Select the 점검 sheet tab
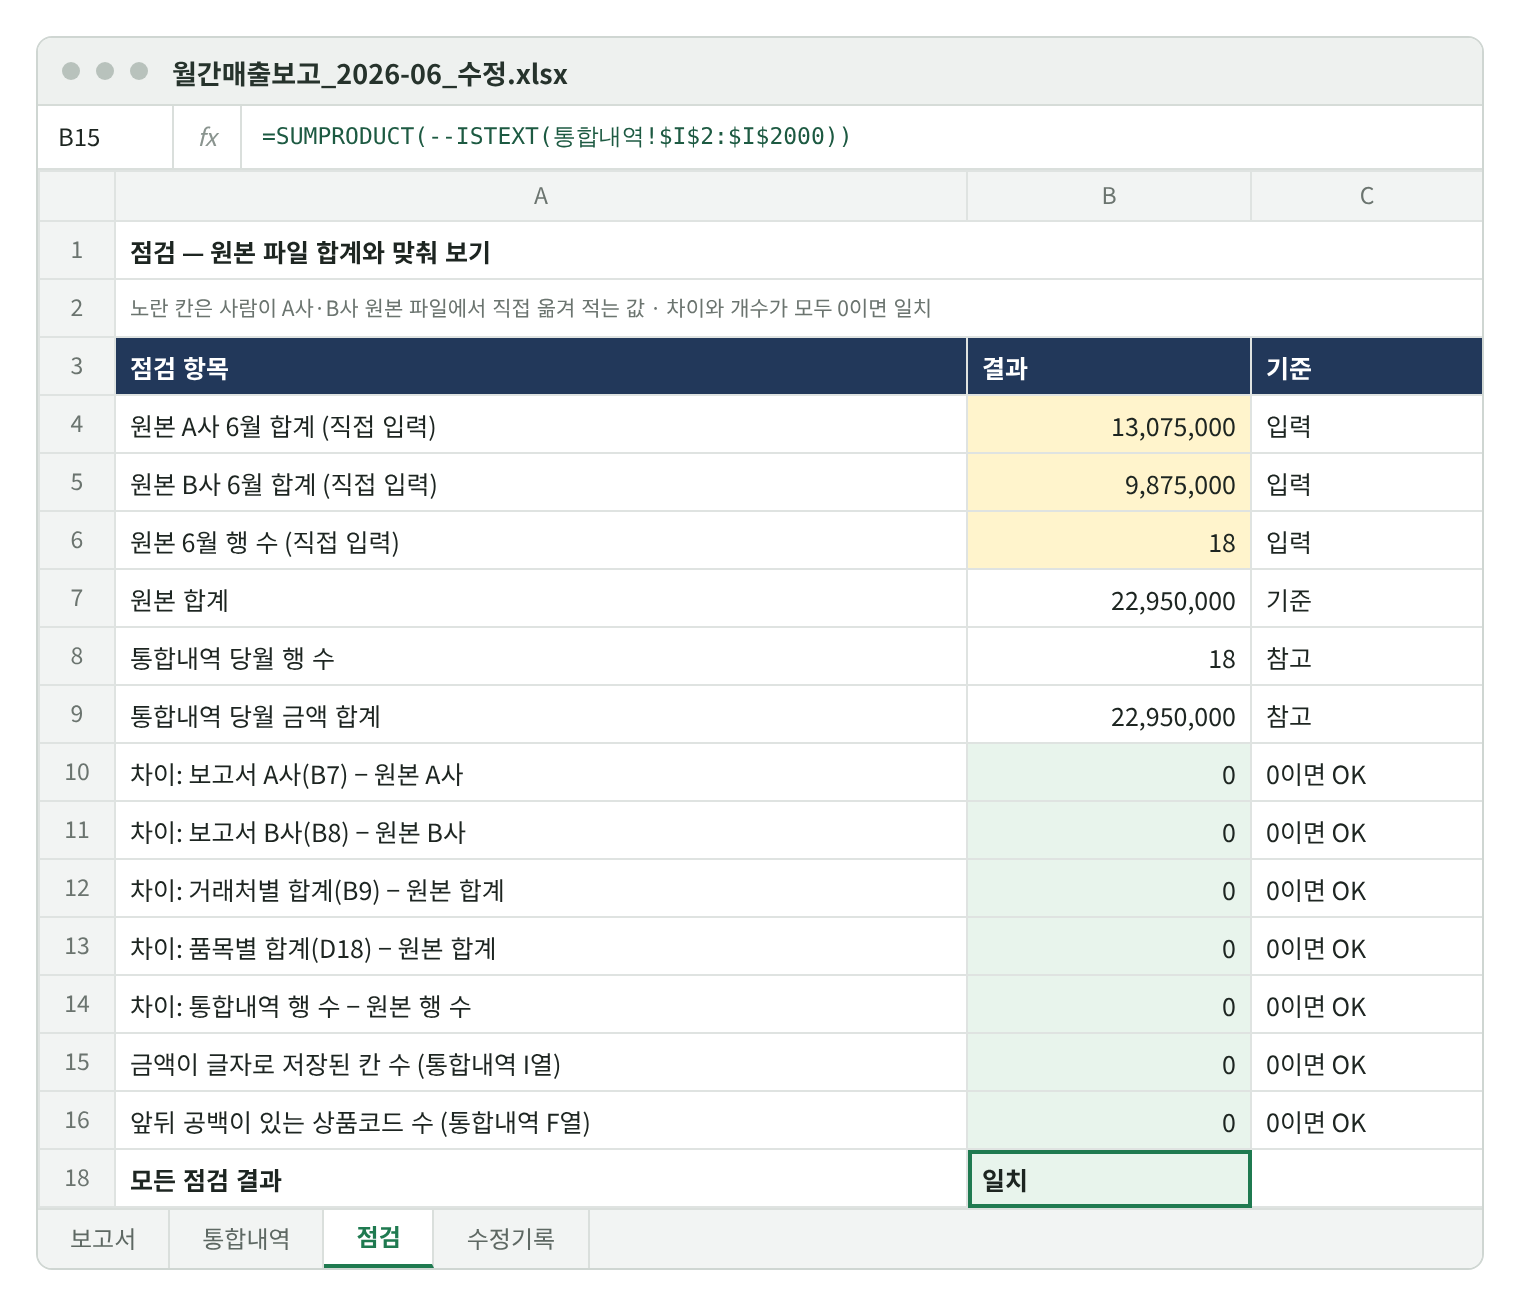The image size is (1520, 1306). point(378,1238)
